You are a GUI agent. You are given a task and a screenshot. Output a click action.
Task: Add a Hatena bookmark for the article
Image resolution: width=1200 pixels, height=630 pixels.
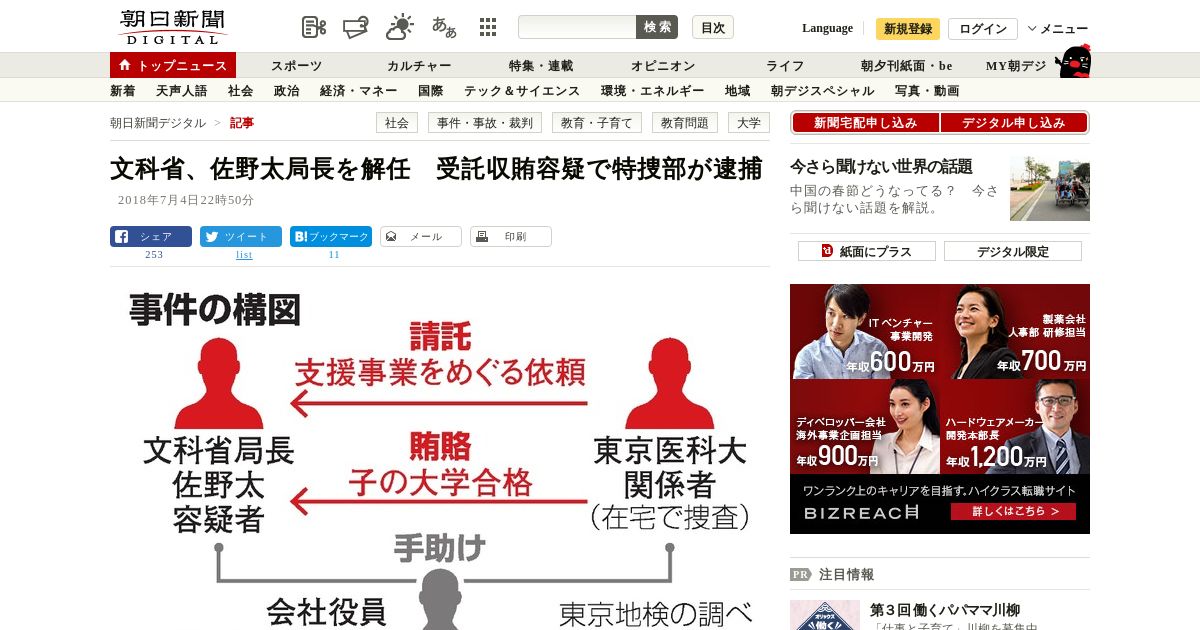(331, 237)
